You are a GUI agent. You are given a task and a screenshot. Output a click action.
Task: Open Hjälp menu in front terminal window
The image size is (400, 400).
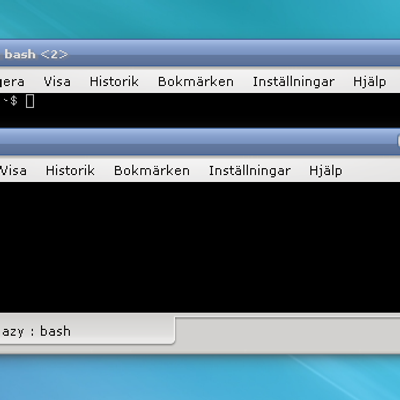pos(326,171)
